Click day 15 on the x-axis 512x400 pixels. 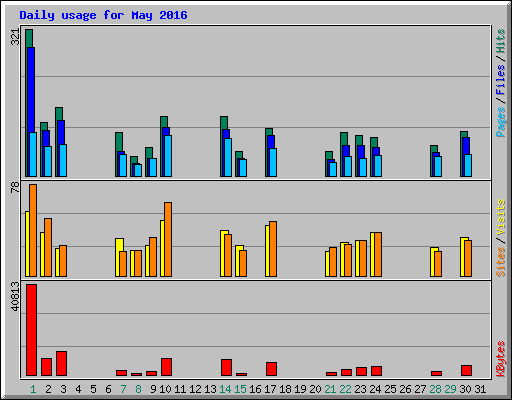240,389
